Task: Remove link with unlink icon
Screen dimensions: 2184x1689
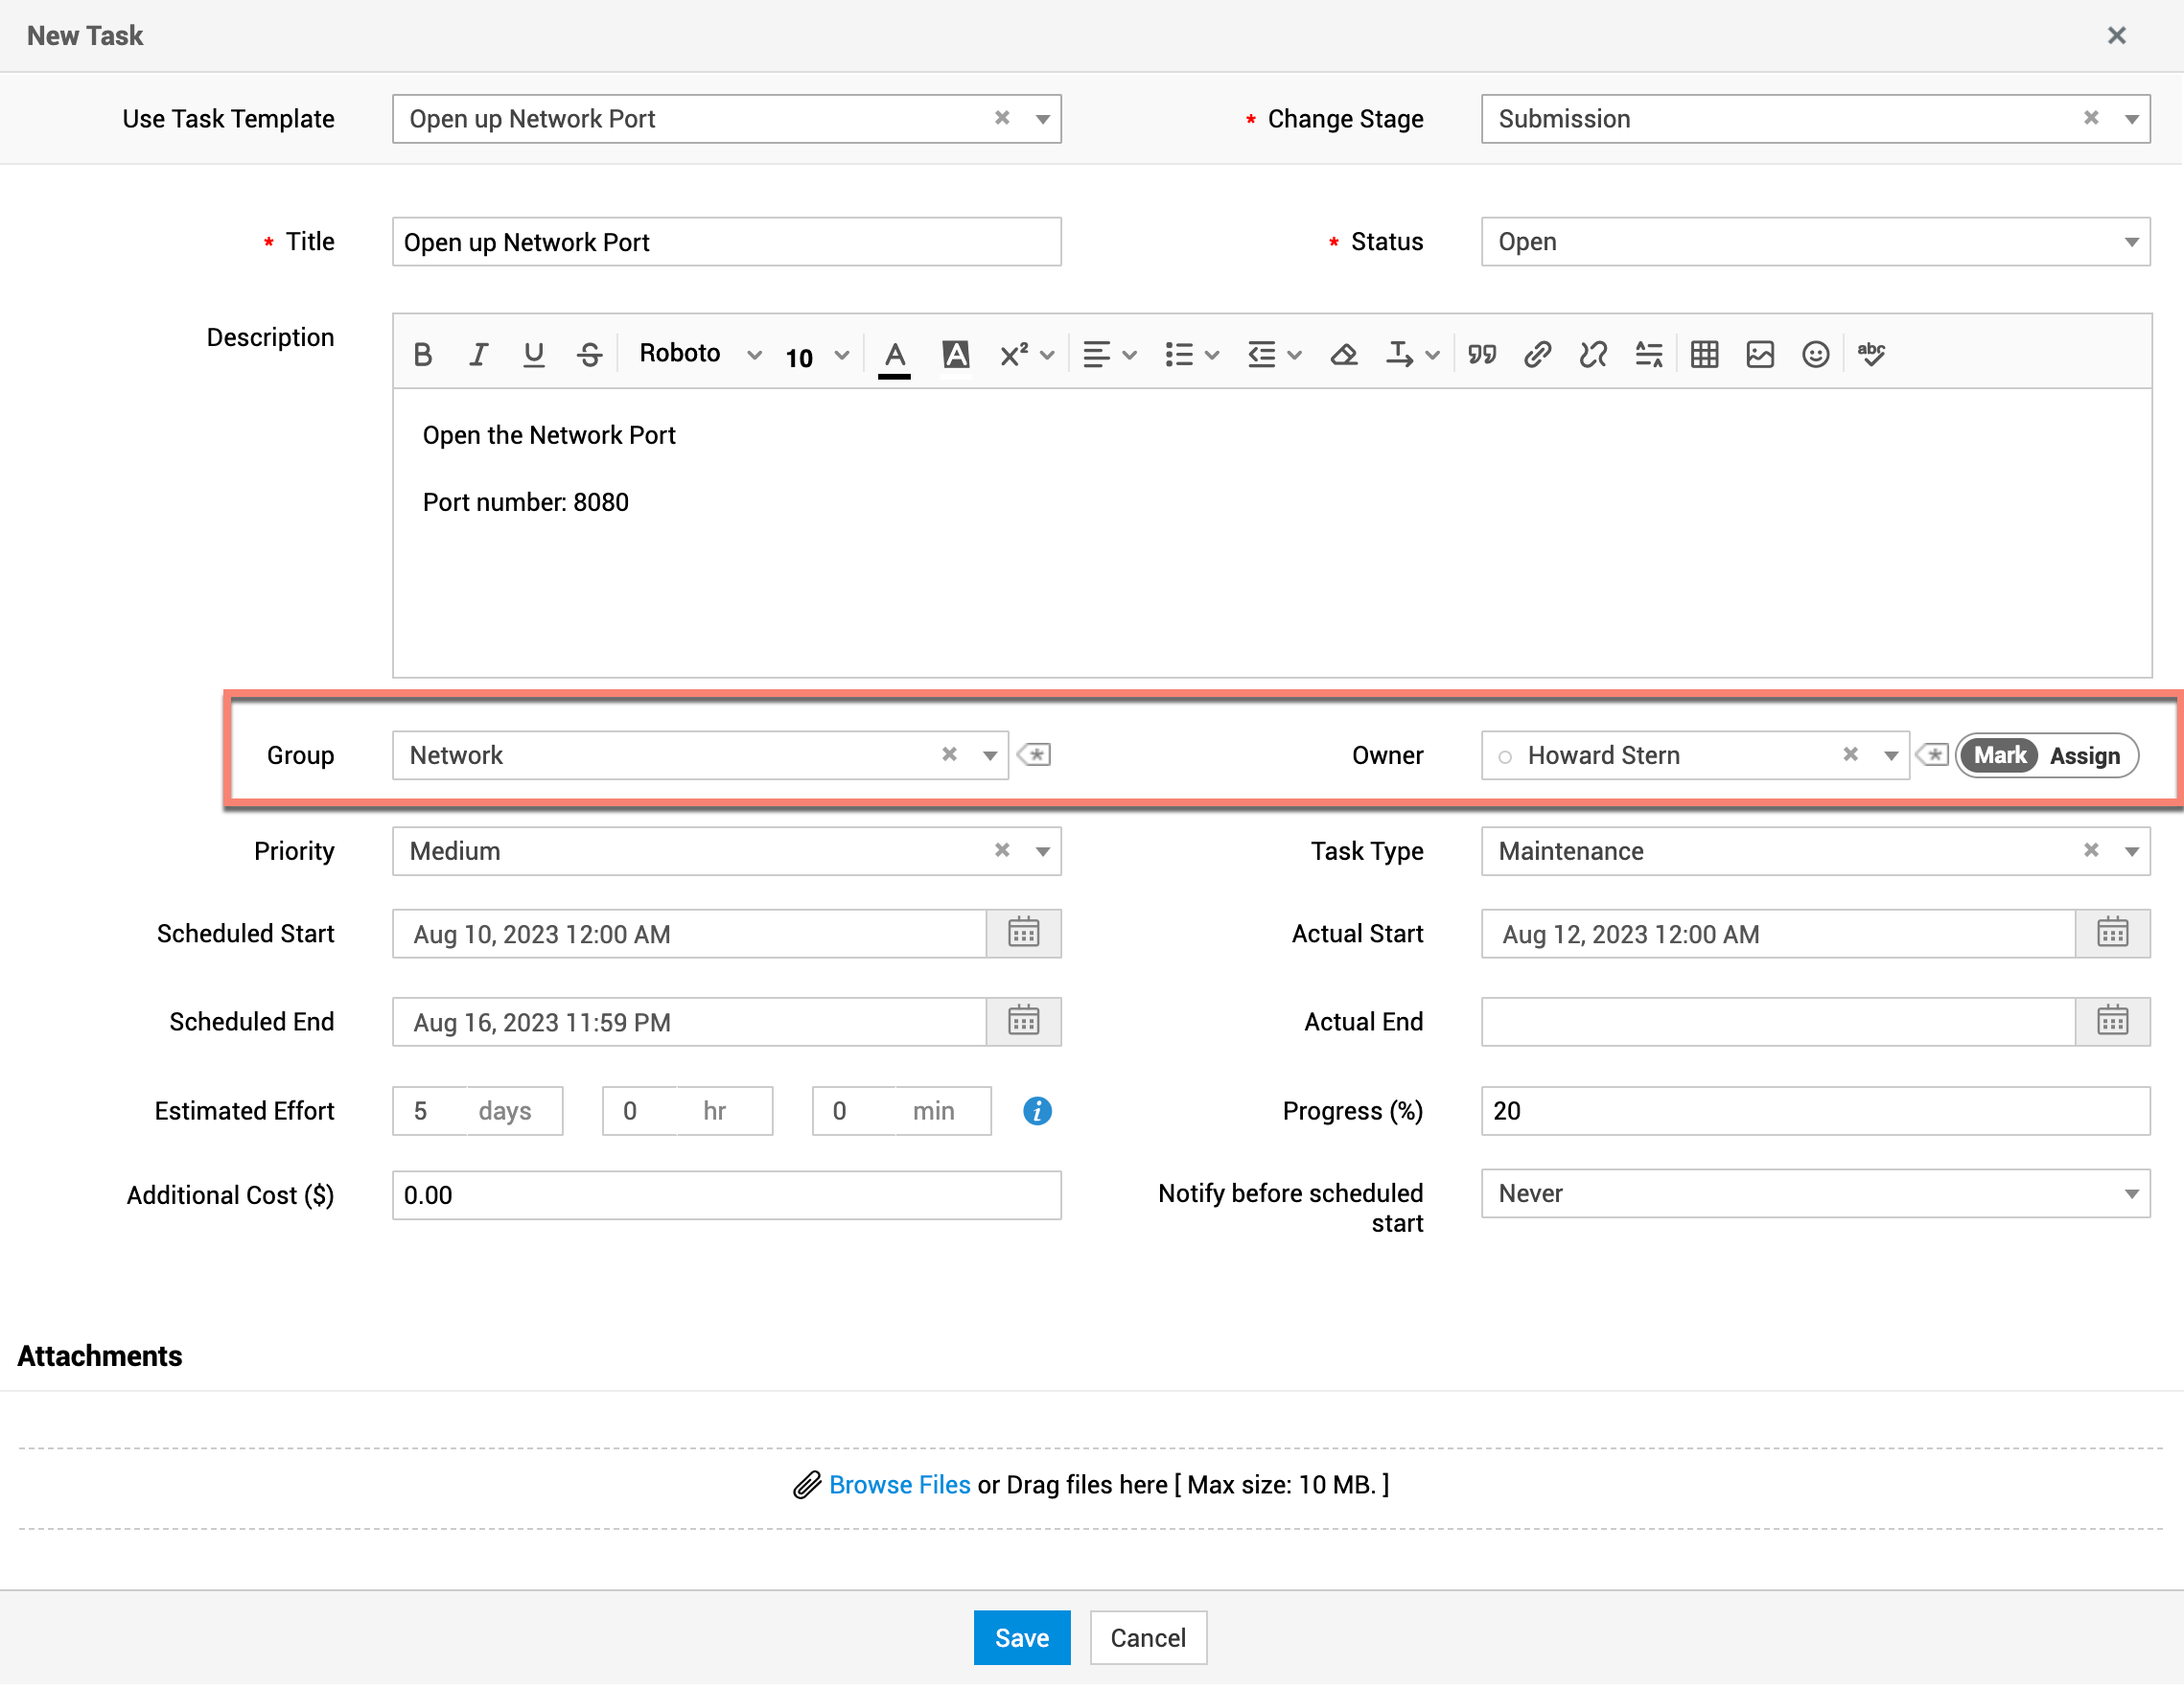Action: (x=1593, y=355)
